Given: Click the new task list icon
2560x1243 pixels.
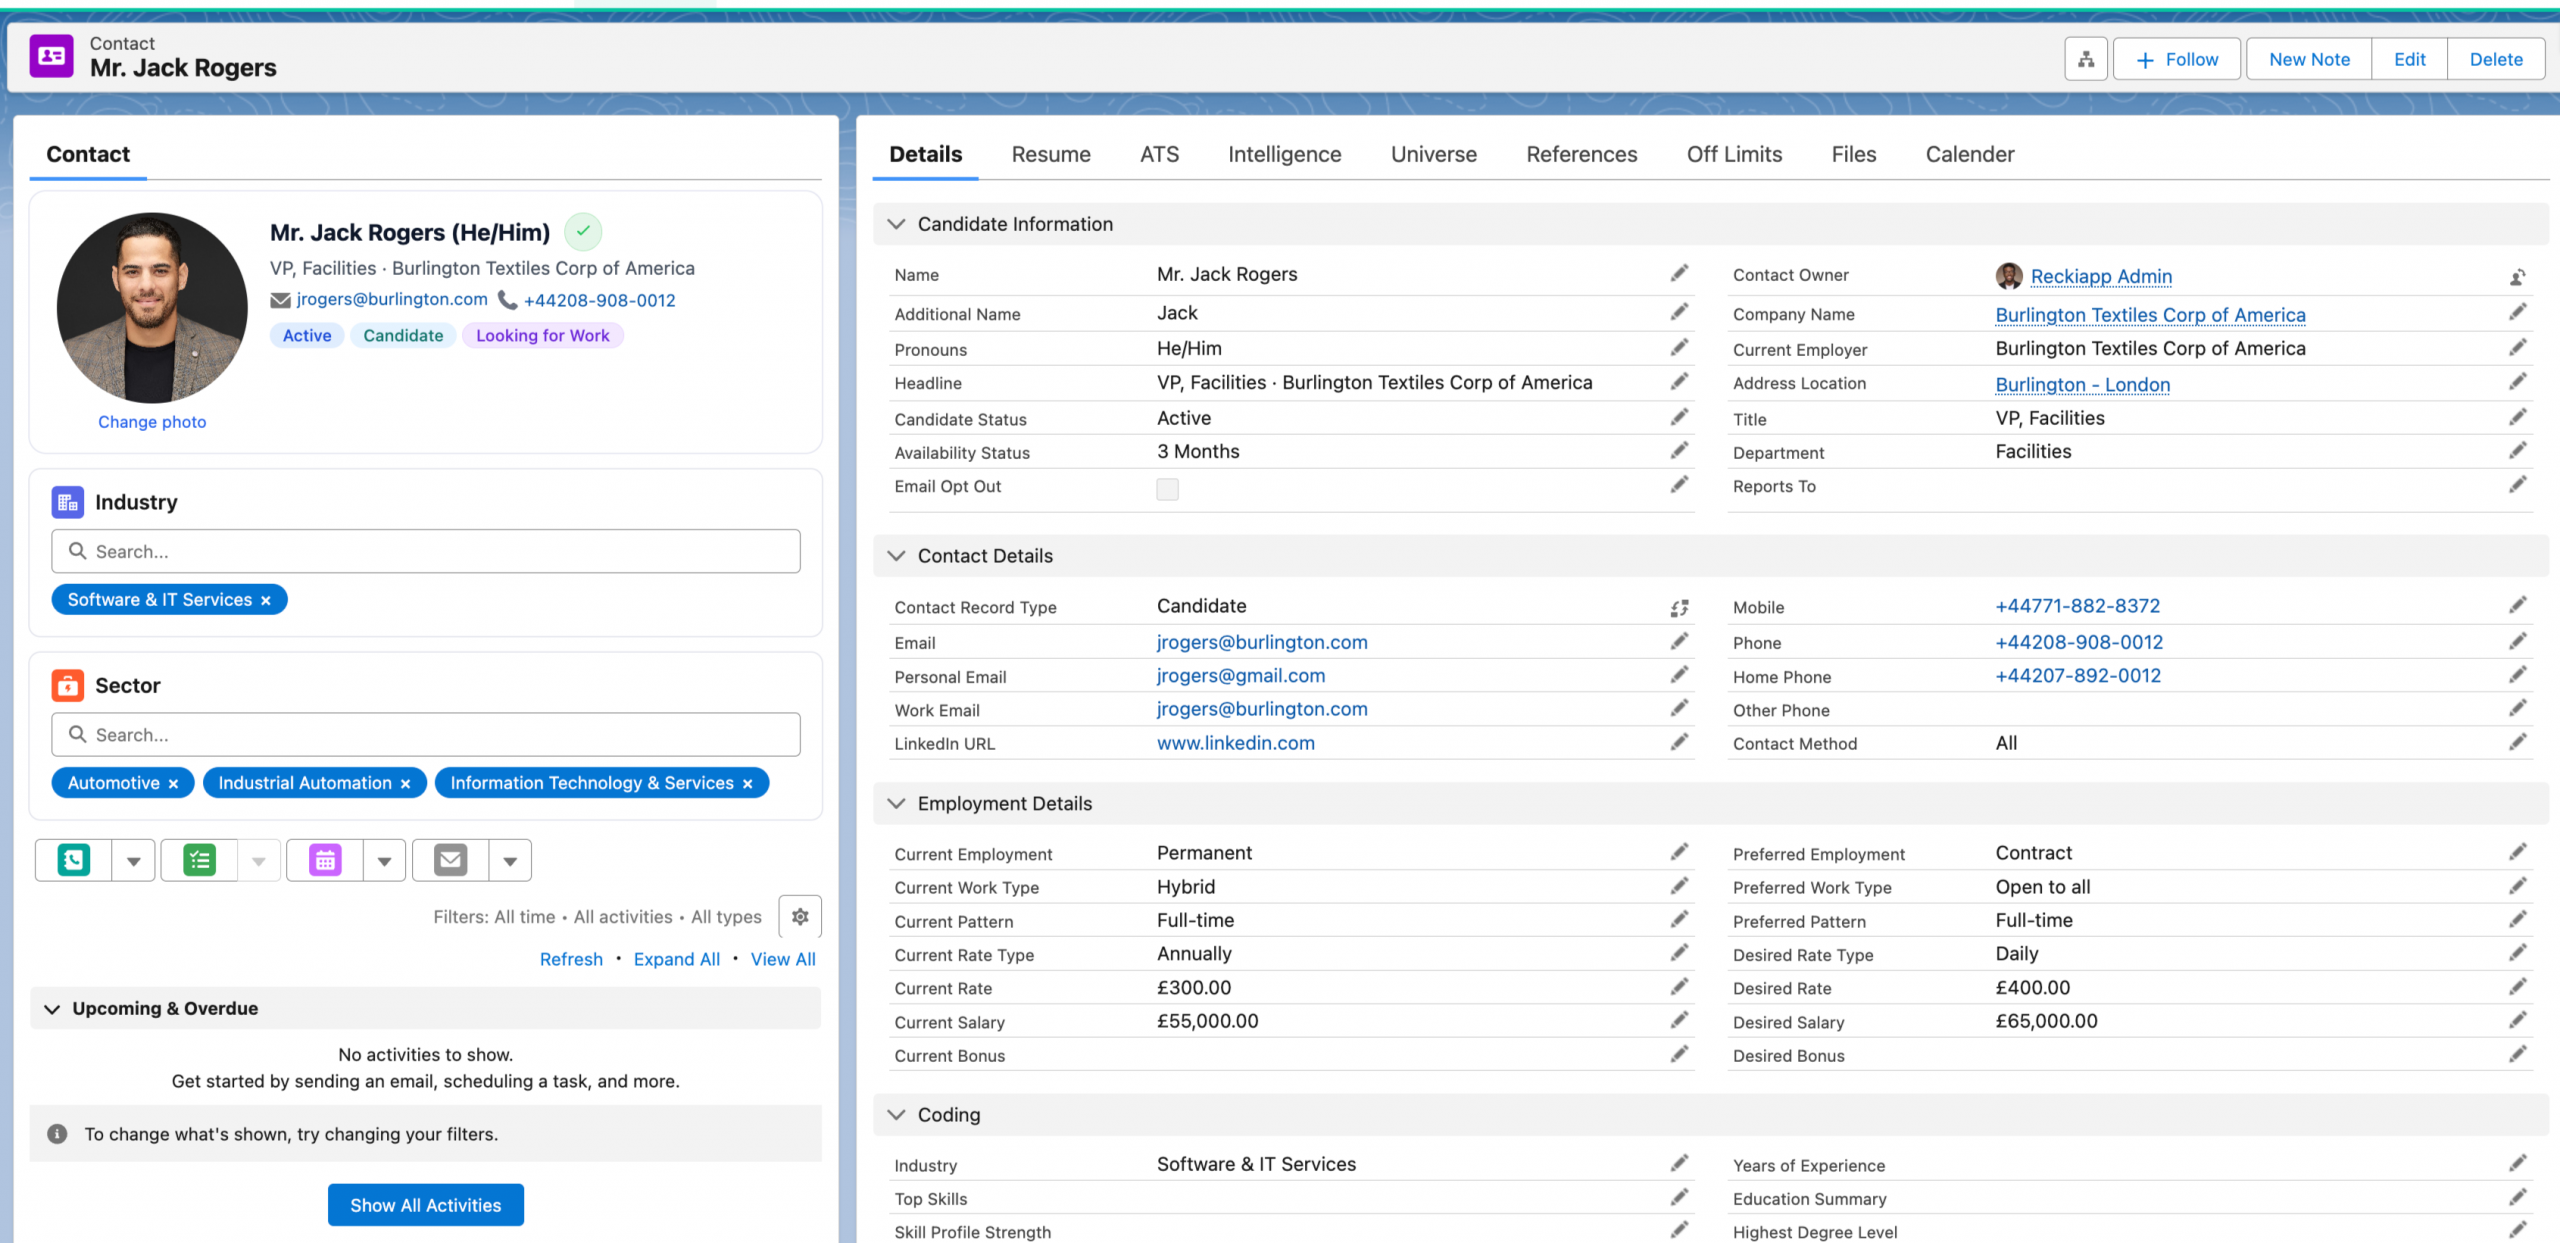Looking at the screenshot, I should (x=200, y=860).
